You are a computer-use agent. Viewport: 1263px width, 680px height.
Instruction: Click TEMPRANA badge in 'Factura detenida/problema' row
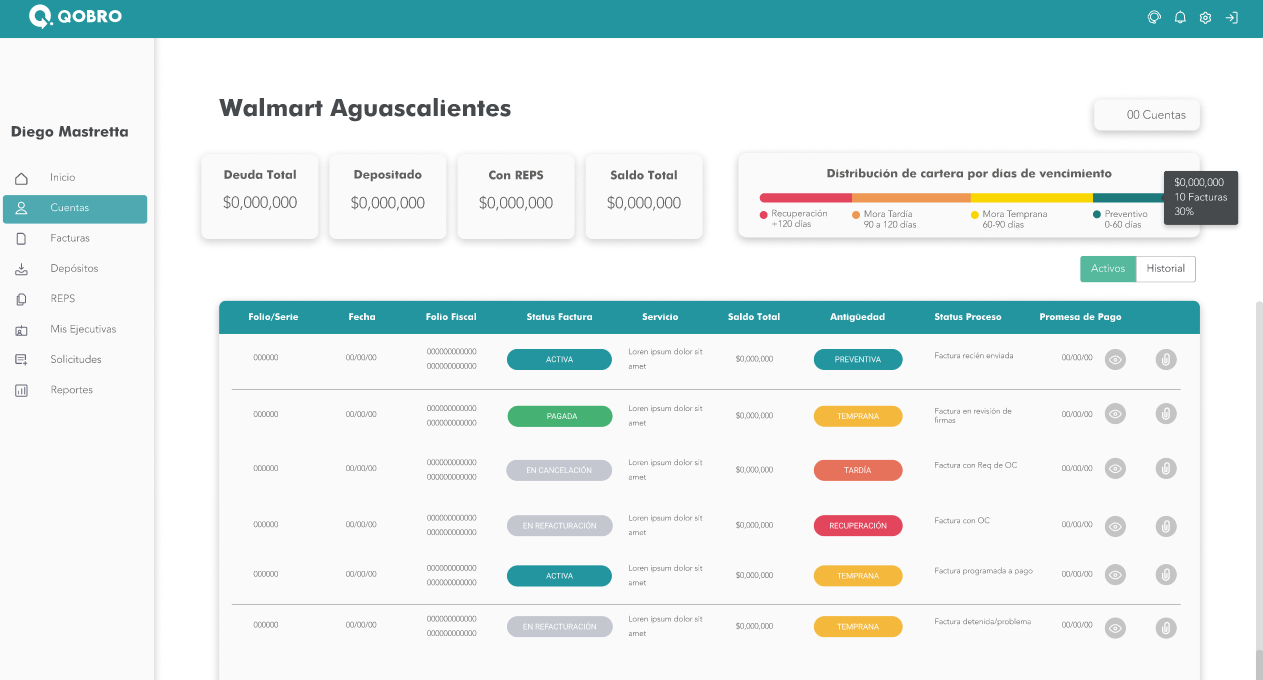(858, 627)
